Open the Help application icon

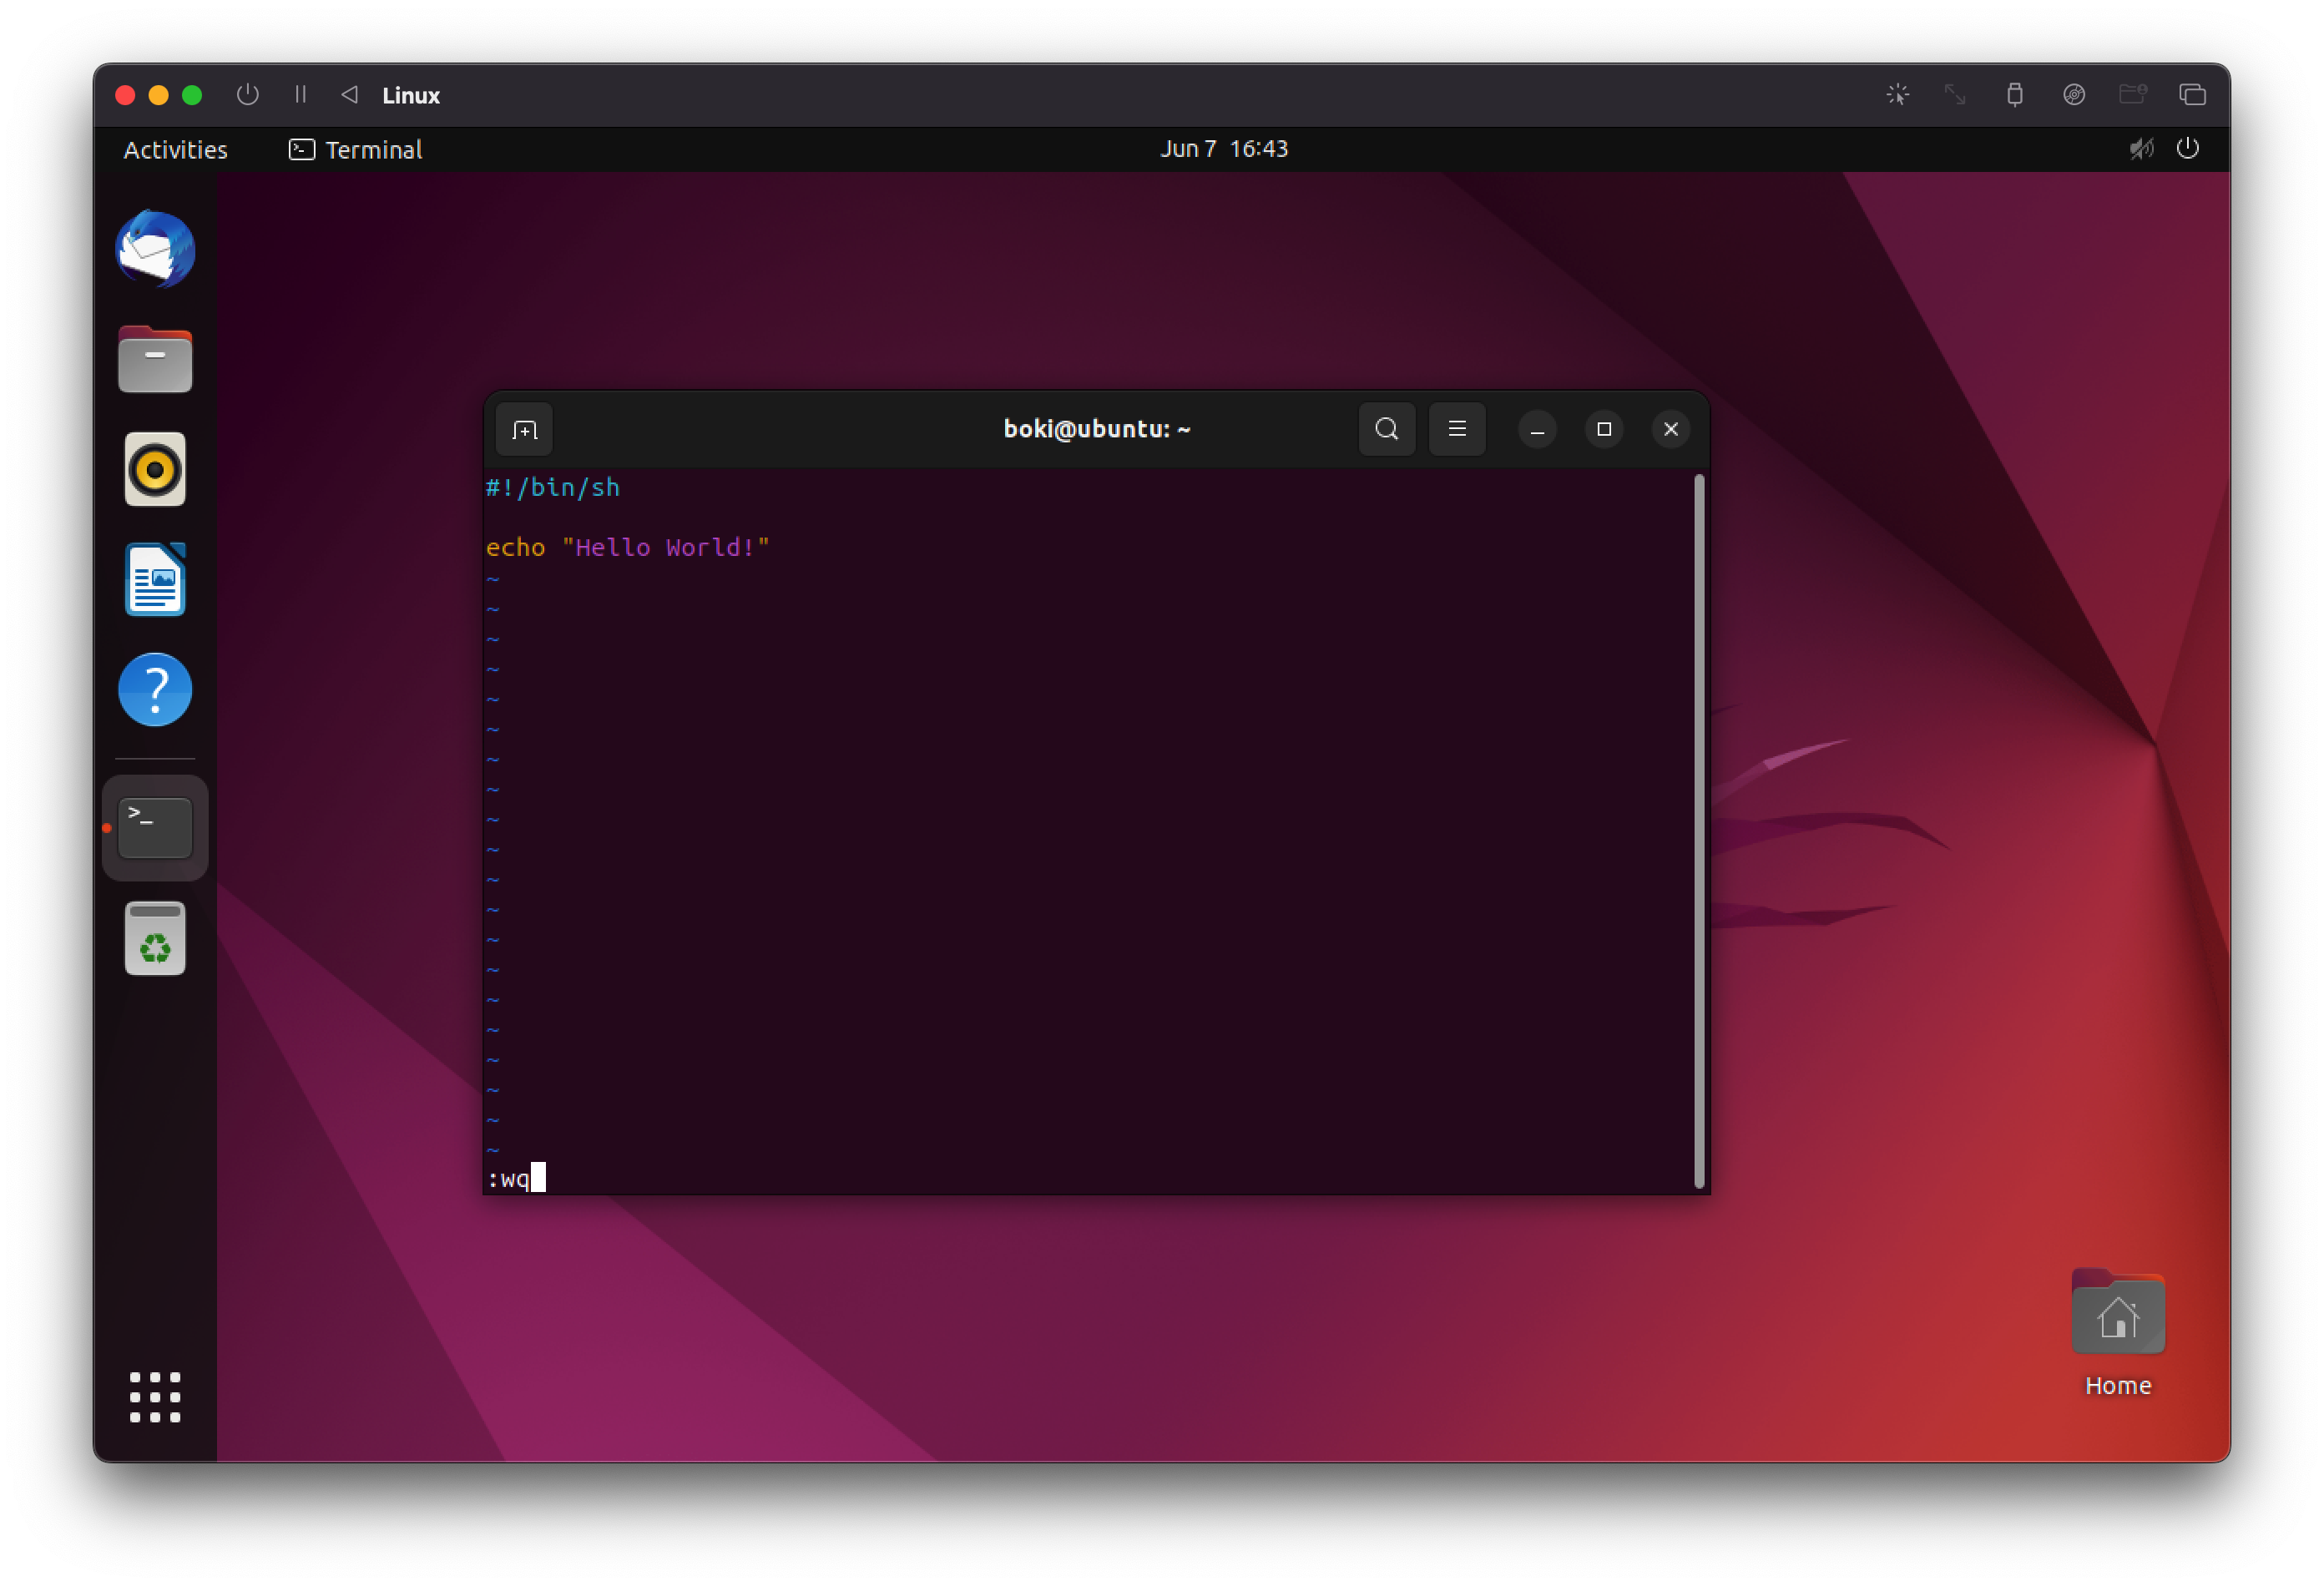[x=155, y=690]
